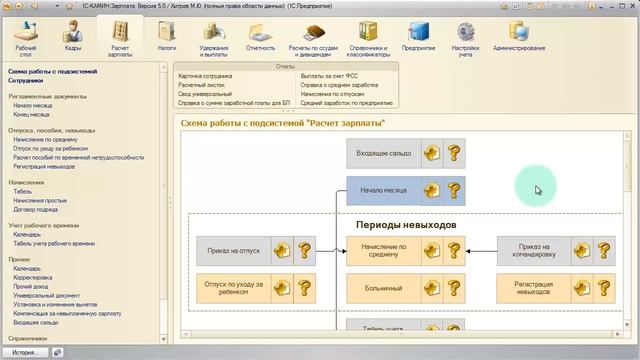The width and height of the screenshot is (640, 360).
Task: Show help for Регистрация невыходов block
Action: (x=604, y=288)
